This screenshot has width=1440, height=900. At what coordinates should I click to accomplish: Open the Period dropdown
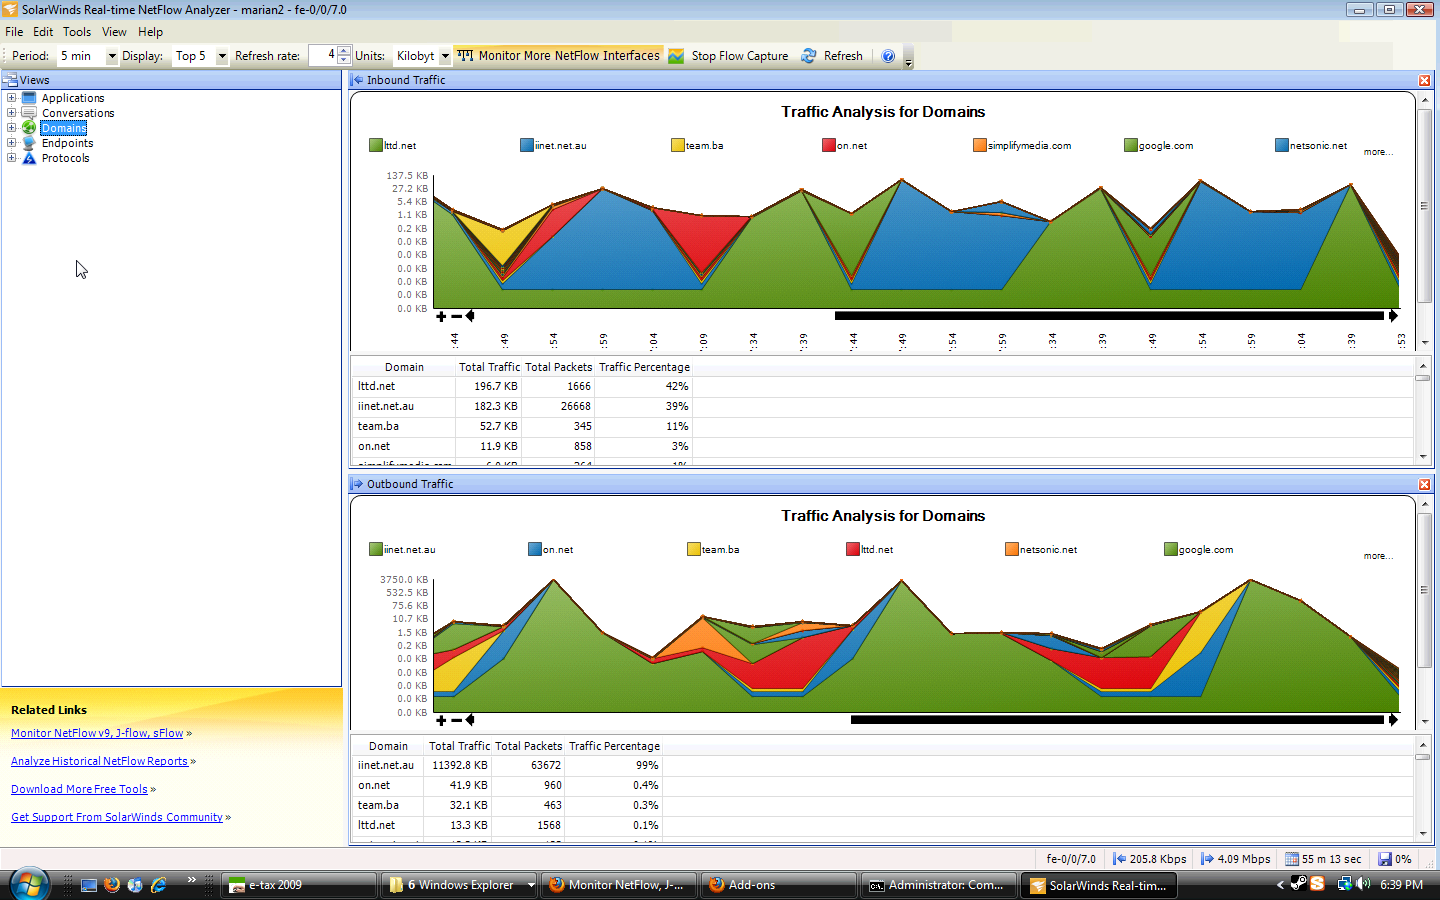(x=112, y=56)
